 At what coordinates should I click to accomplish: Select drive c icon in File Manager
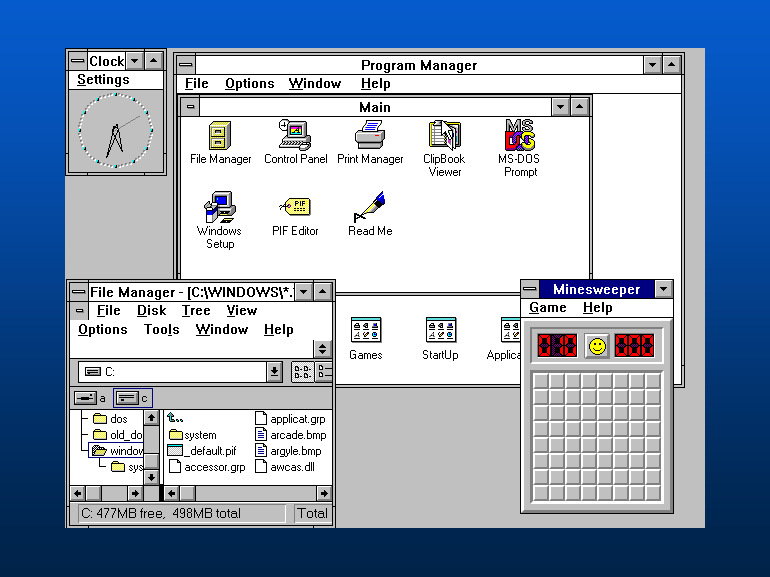133,398
